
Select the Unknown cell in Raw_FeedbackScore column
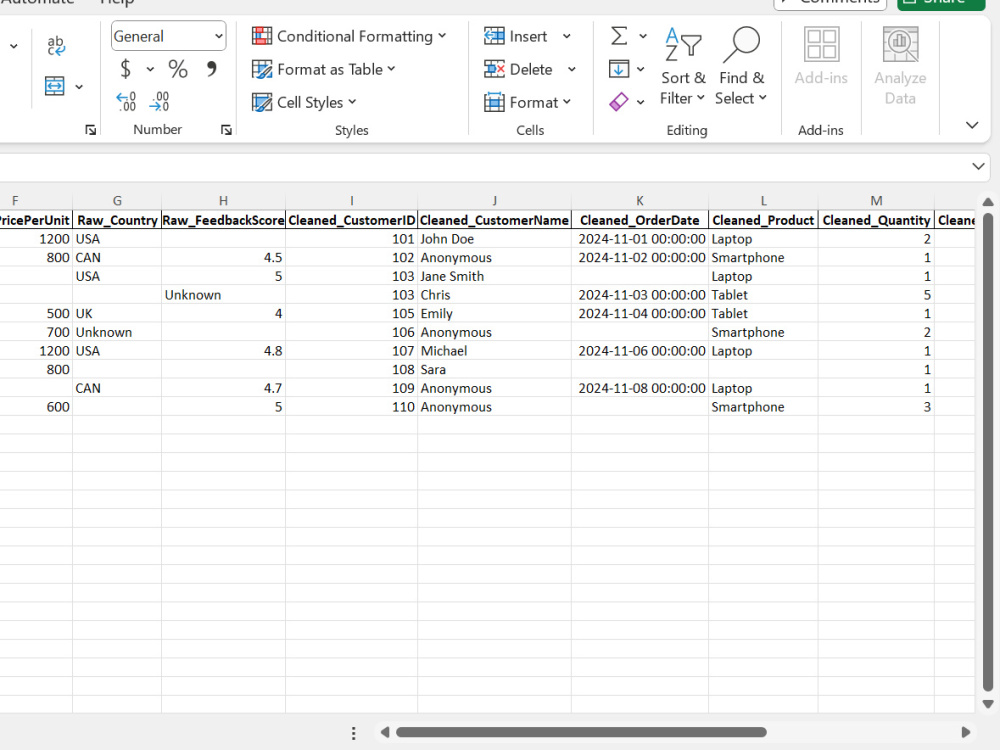click(x=223, y=295)
